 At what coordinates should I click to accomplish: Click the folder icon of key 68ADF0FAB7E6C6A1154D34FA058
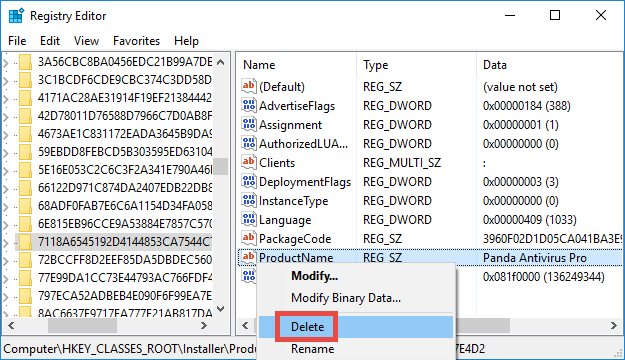click(25, 206)
